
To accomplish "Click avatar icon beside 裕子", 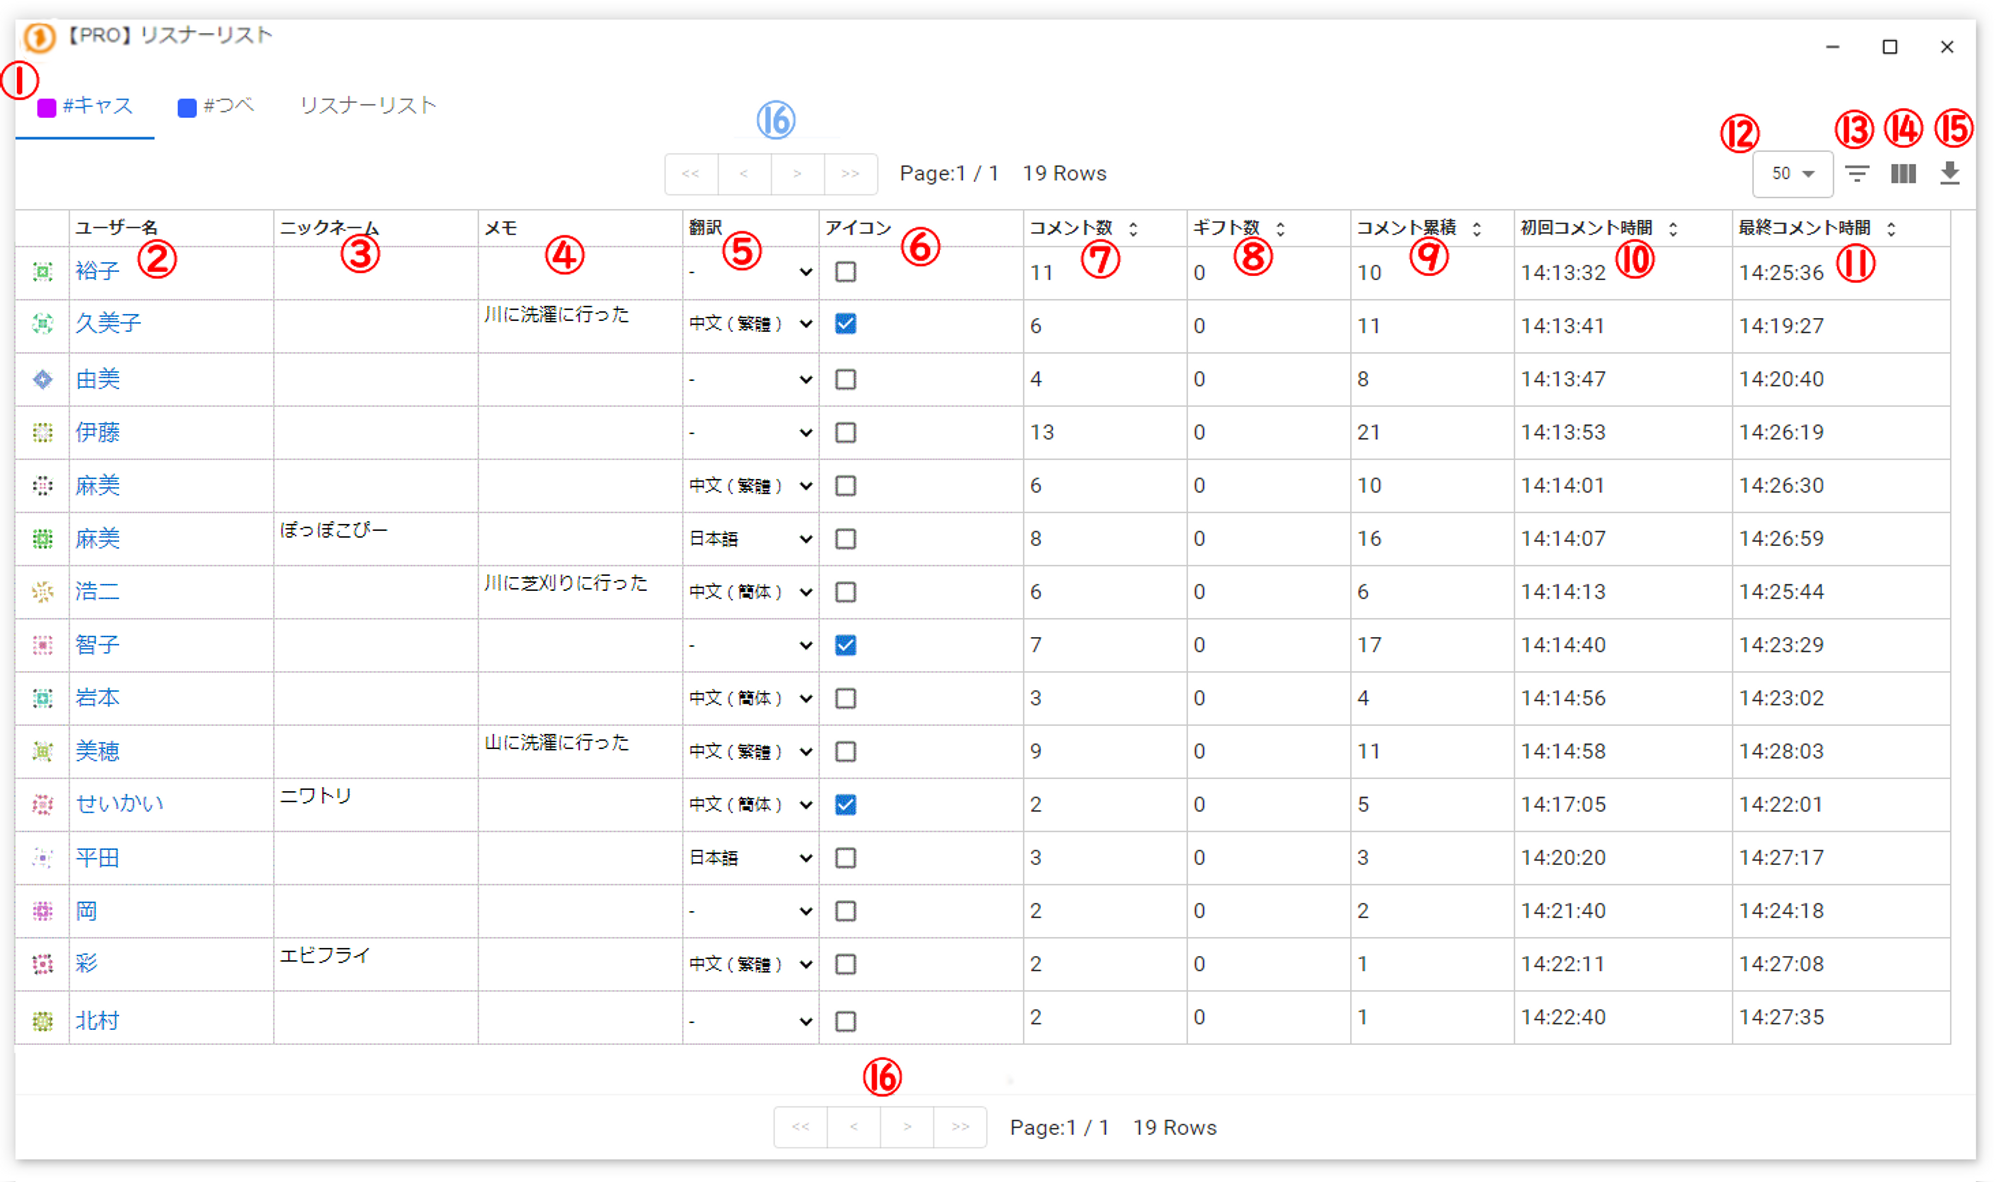I will click(42, 272).
